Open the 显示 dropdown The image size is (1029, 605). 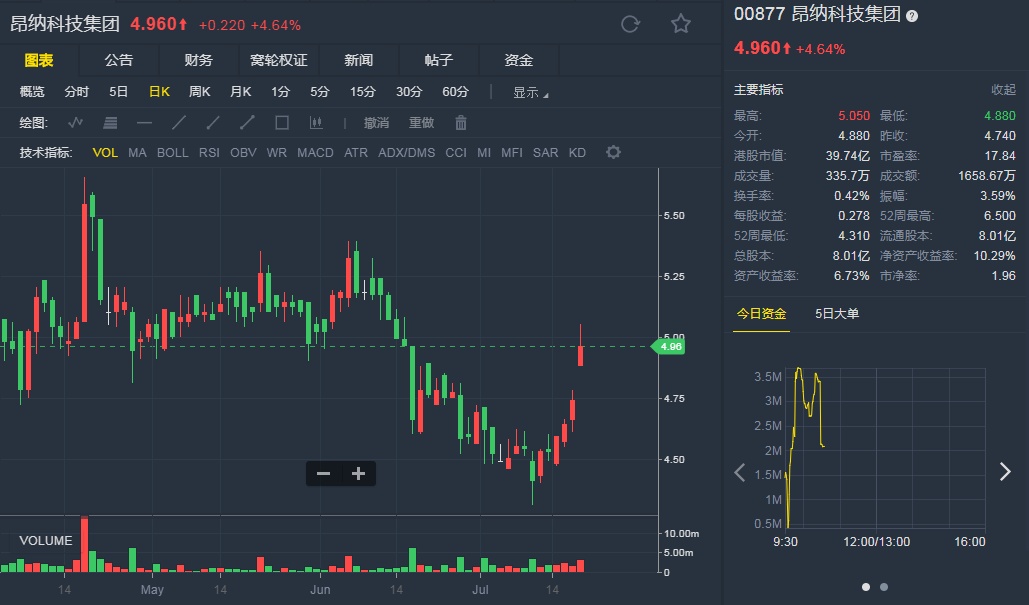pyautogui.click(x=530, y=92)
